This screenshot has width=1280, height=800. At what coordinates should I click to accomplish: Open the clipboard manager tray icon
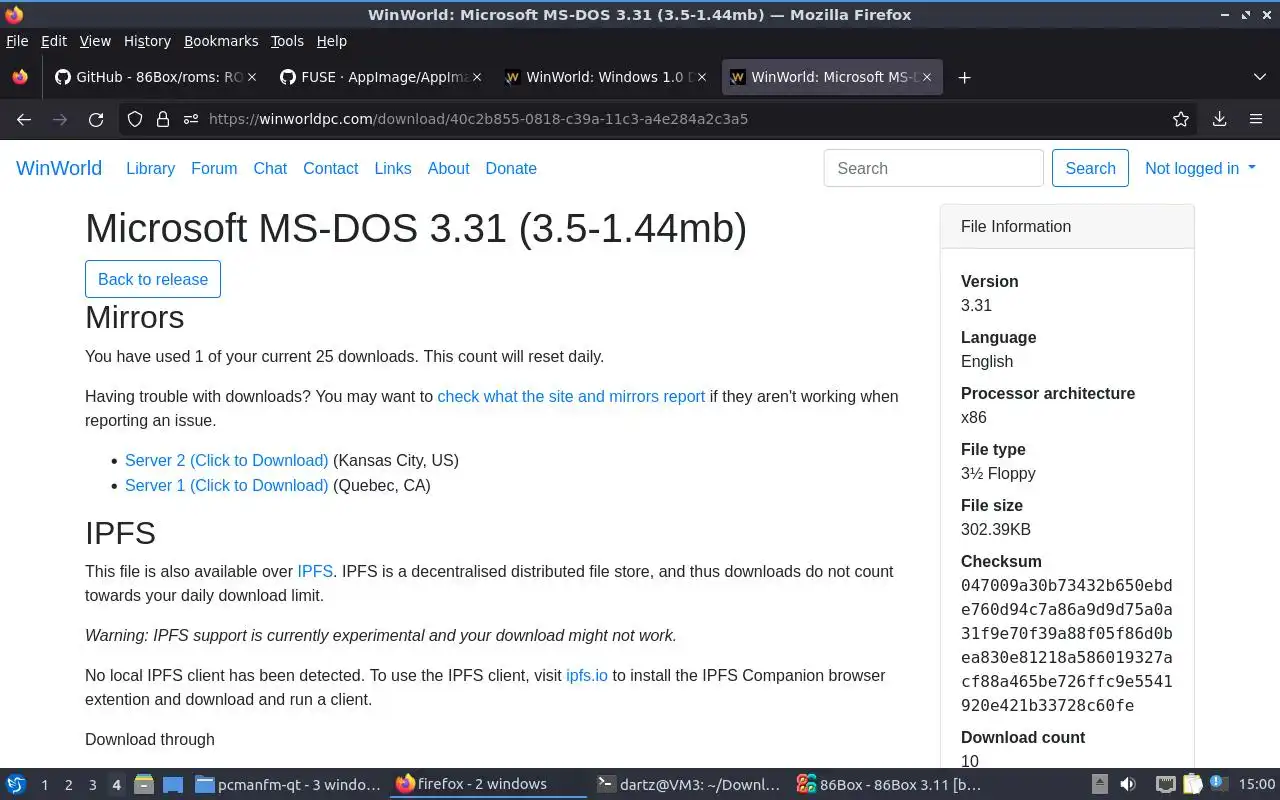click(1192, 784)
